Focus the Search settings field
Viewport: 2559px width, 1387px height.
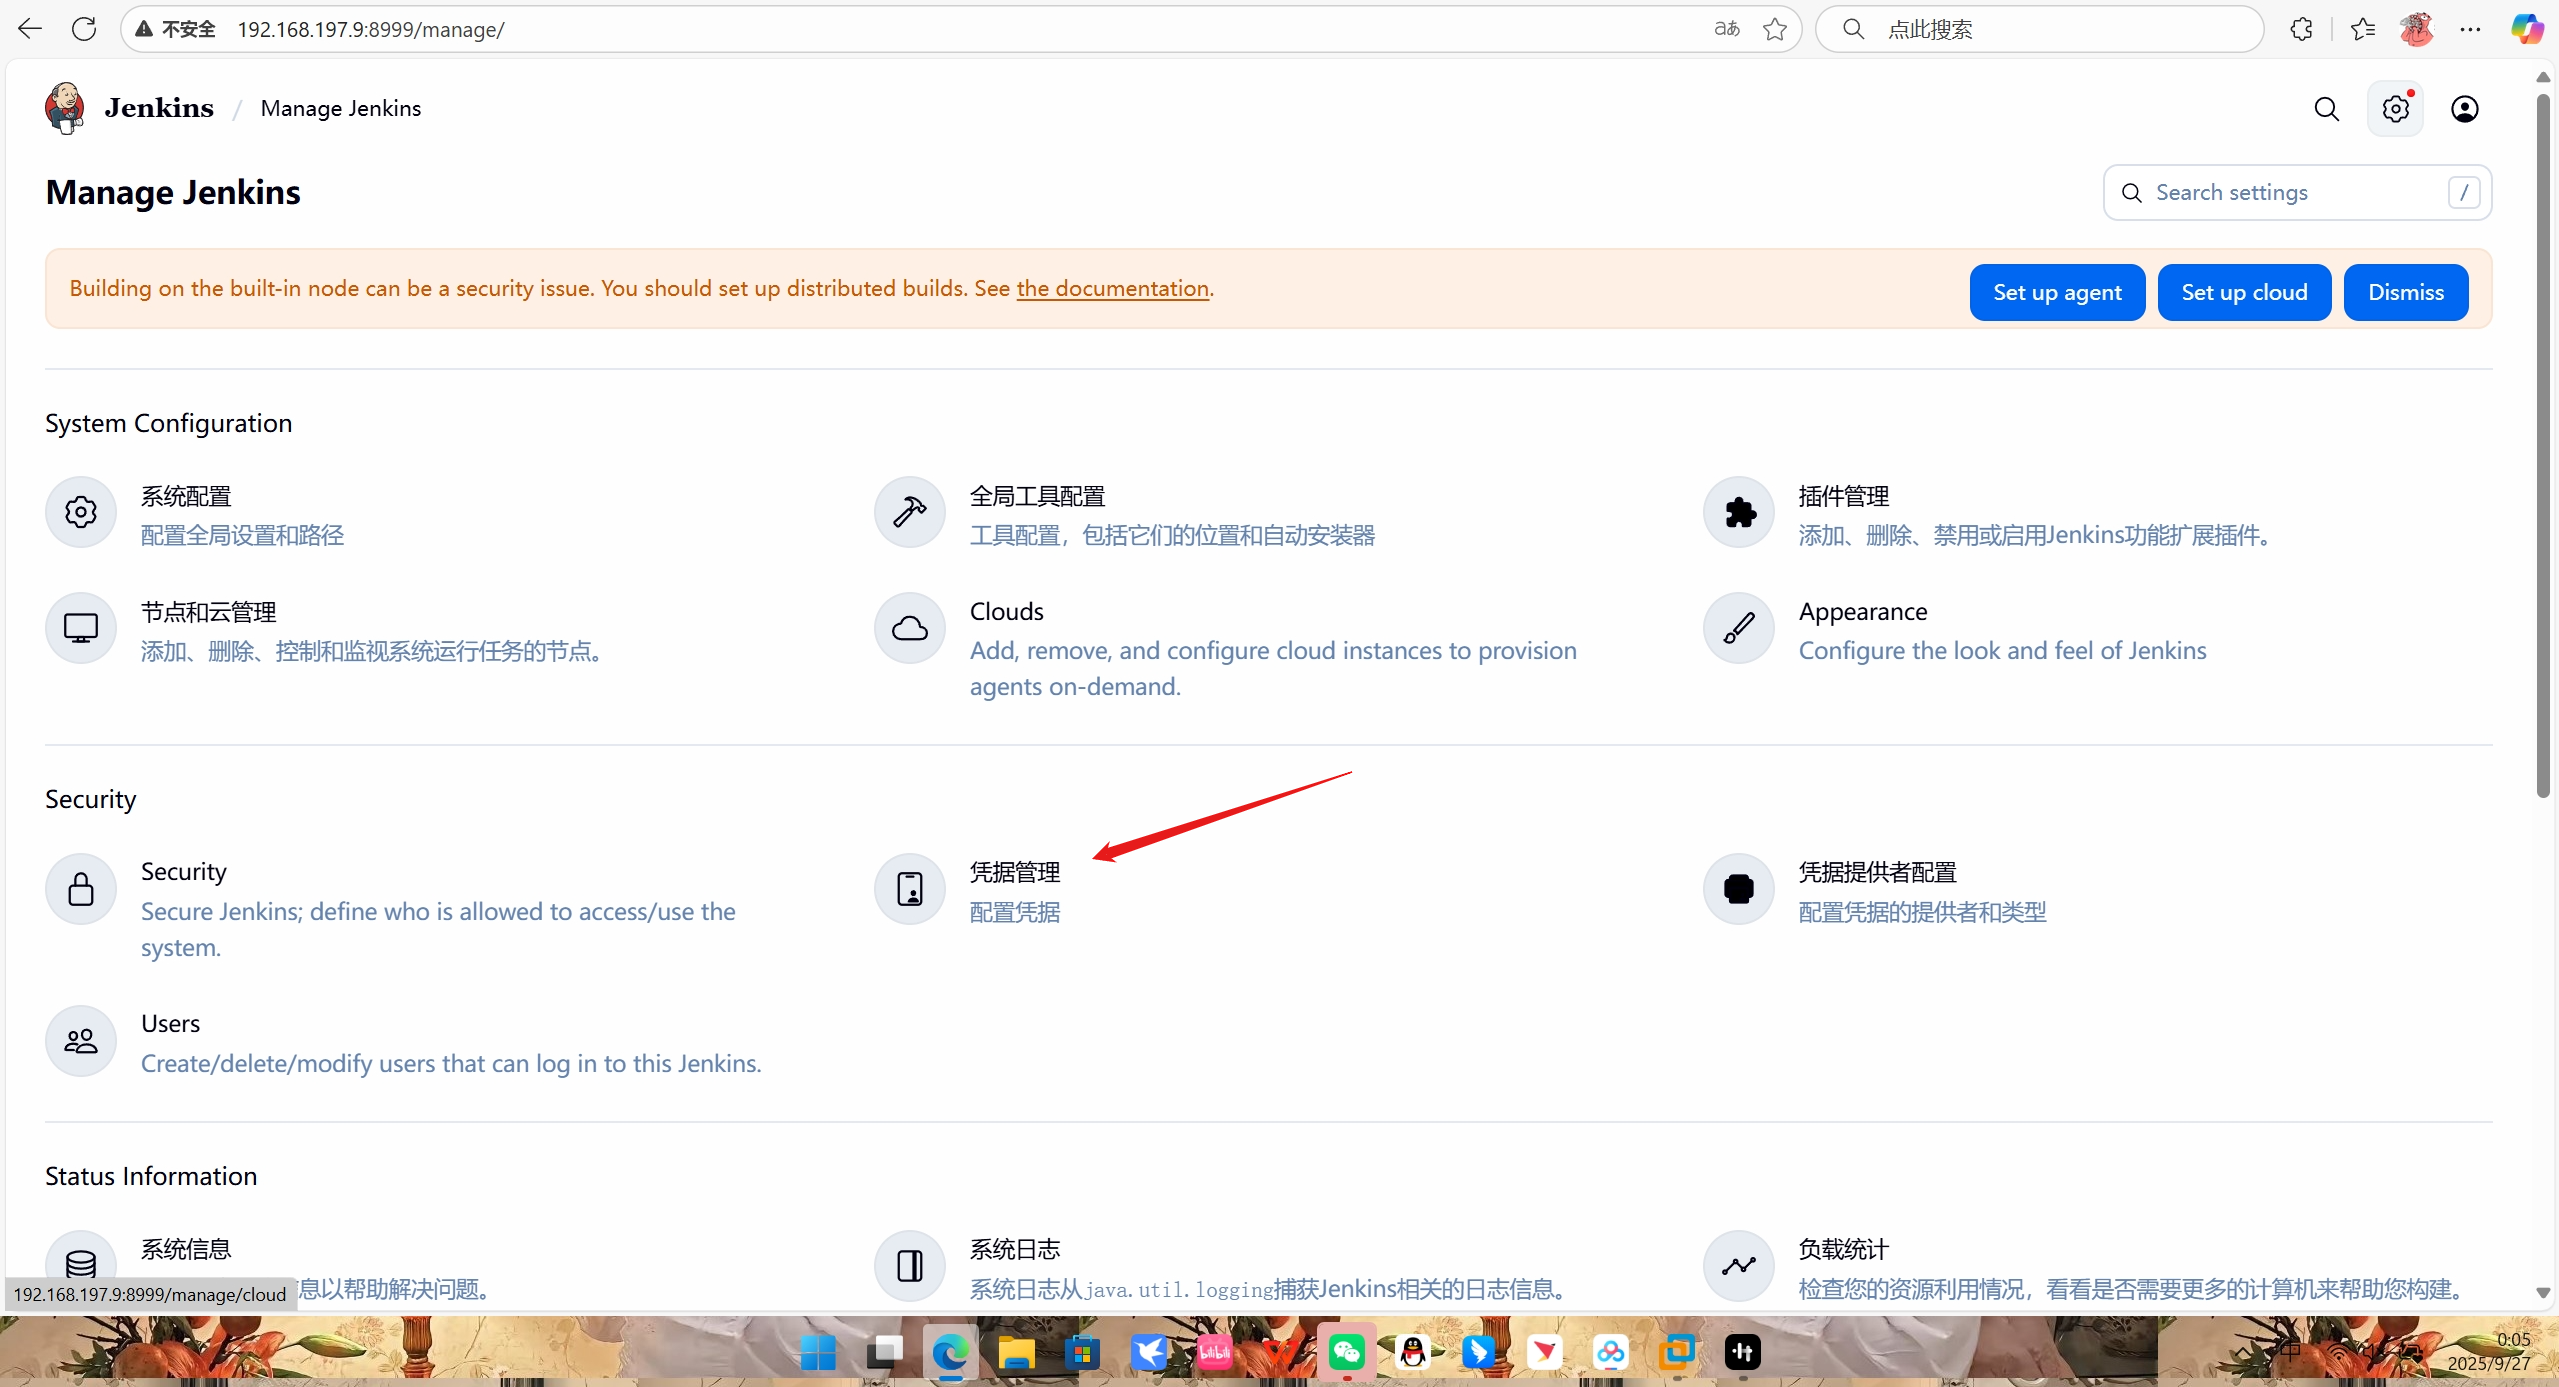(x=2296, y=192)
